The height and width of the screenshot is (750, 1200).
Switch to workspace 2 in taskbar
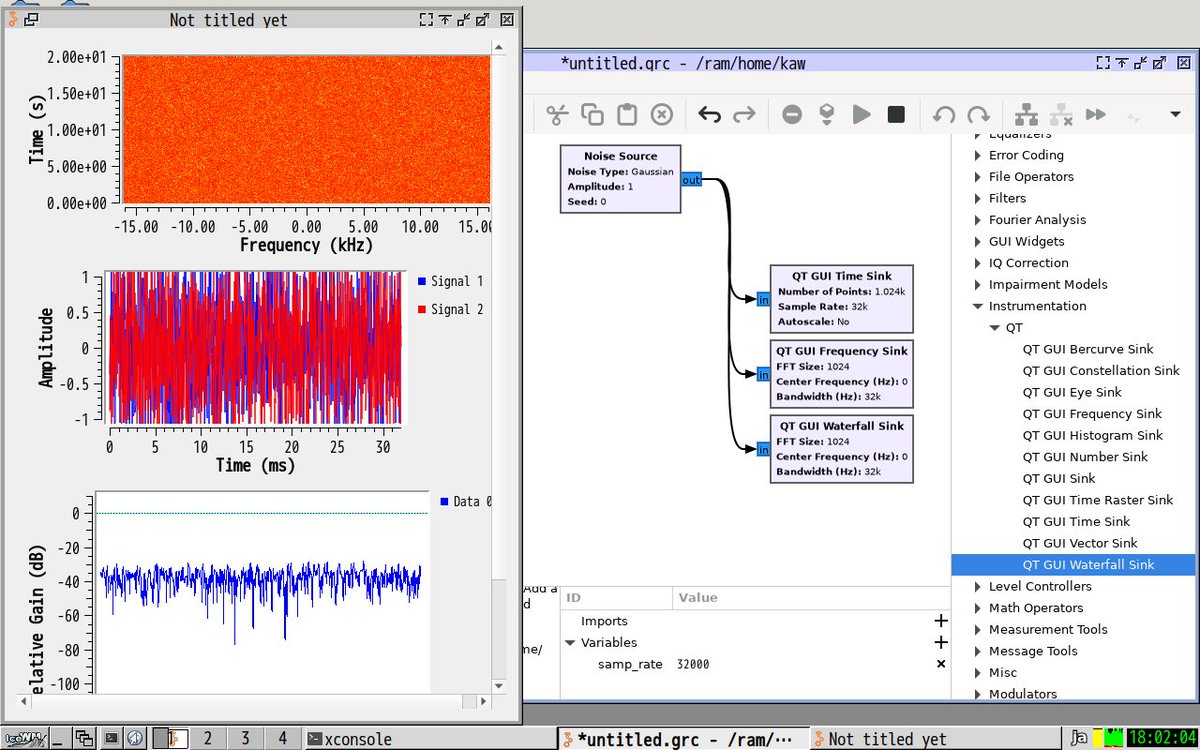[x=208, y=738]
